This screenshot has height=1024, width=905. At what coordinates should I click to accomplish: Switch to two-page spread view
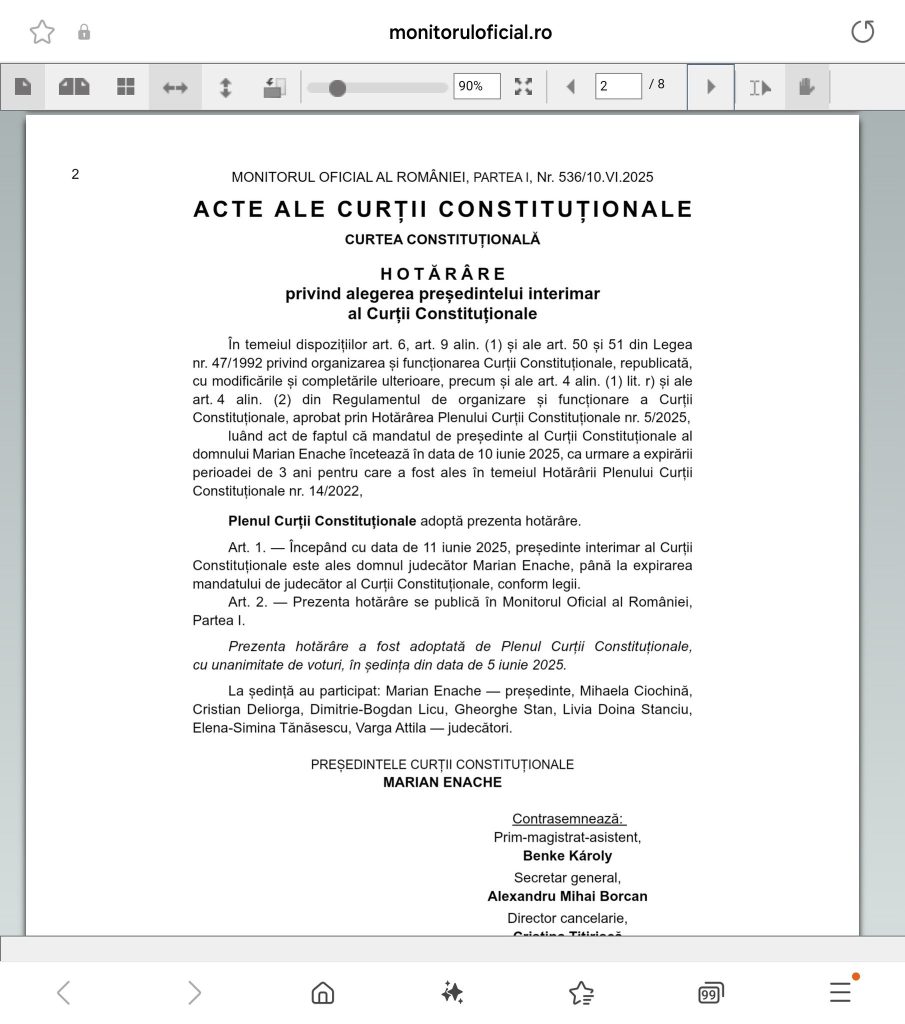(74, 87)
